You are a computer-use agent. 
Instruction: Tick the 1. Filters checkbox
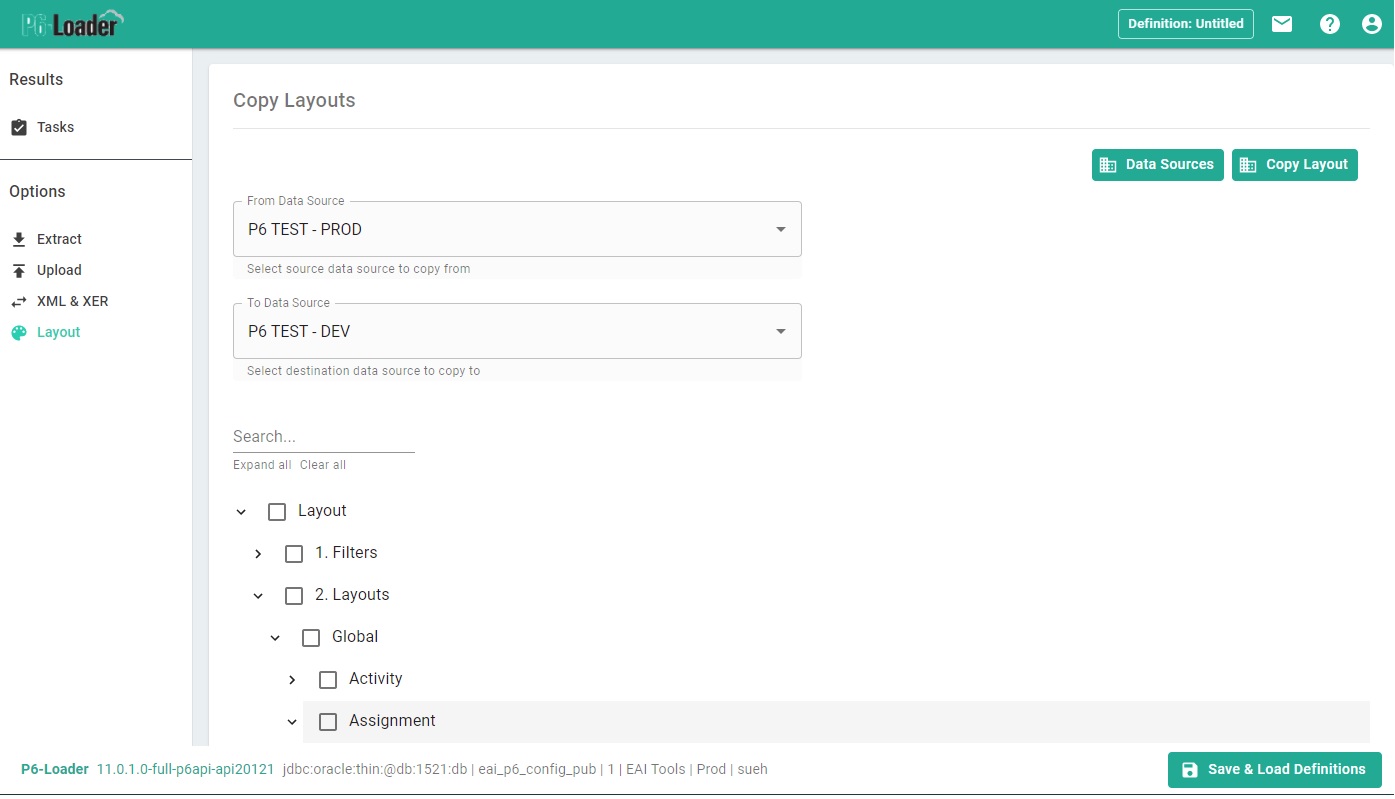pos(294,554)
